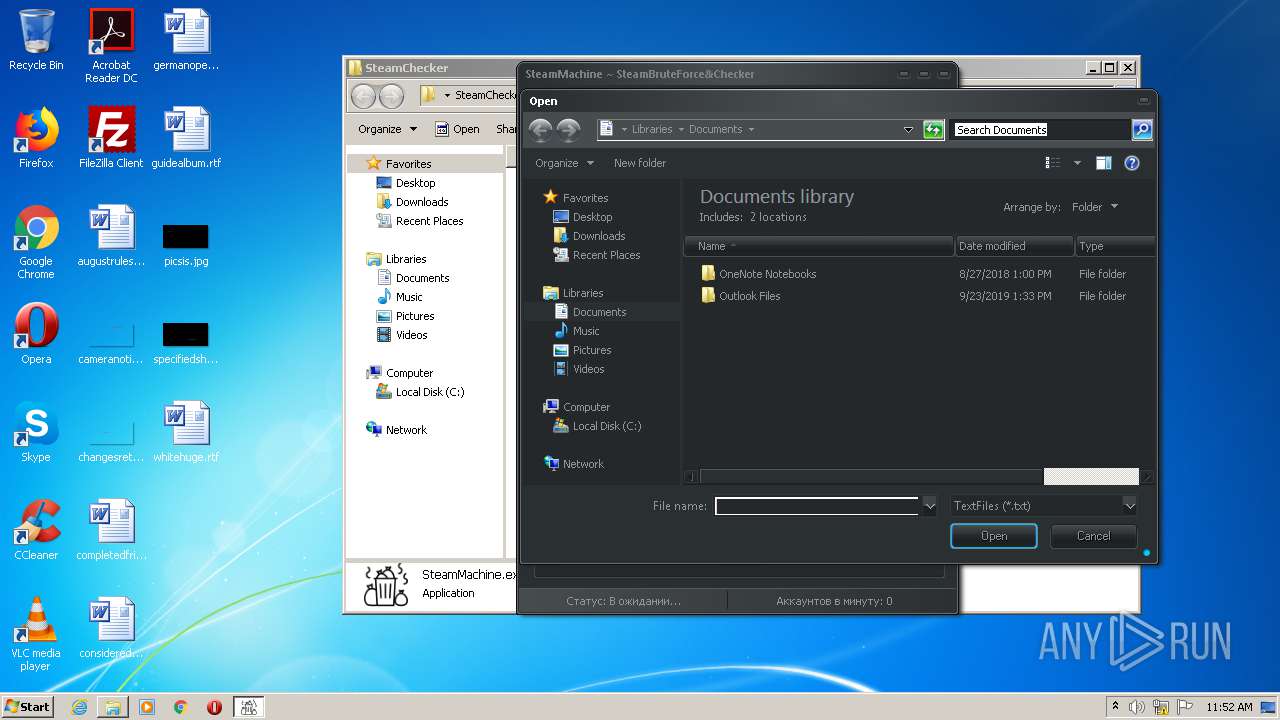Viewport: 1280px width, 720px height.
Task: Select Local Disk (C:) in SteamChecker sidebar
Action: click(420, 392)
